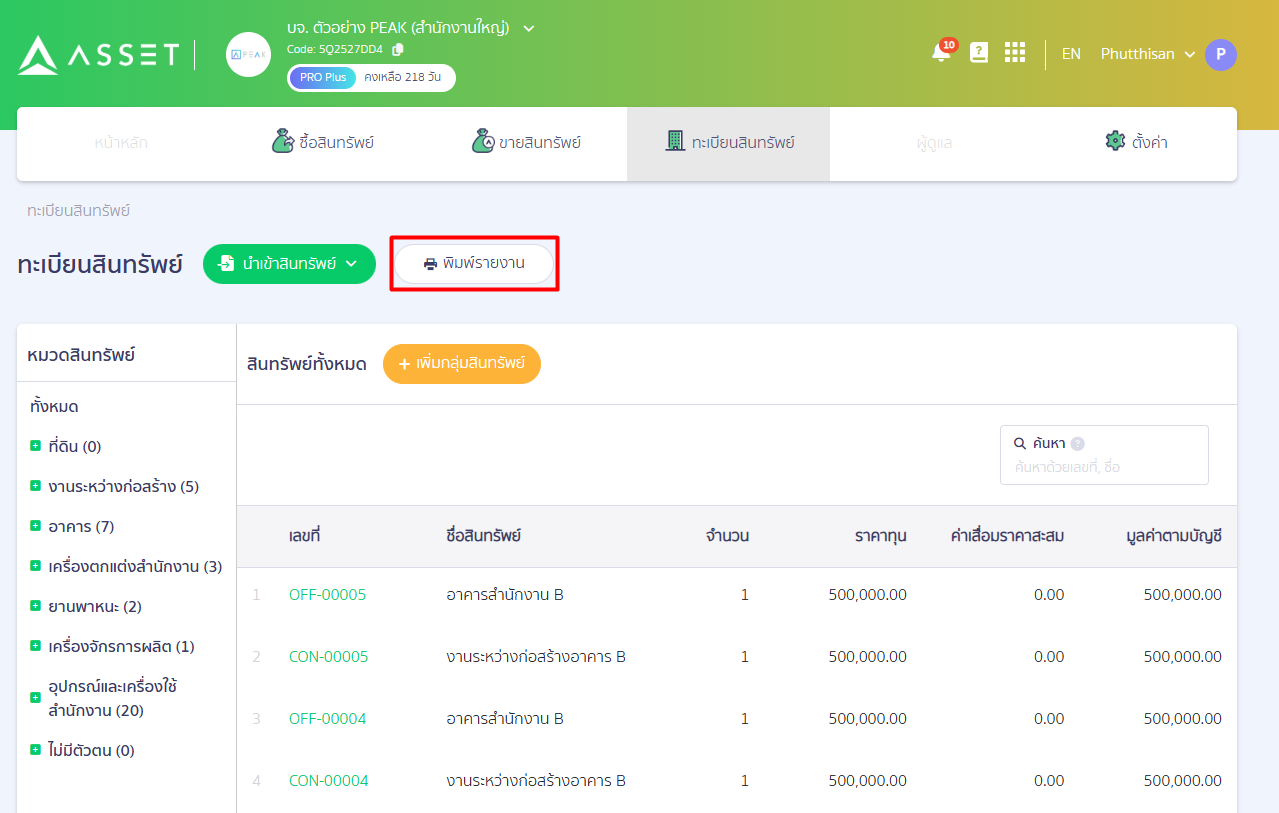Select the ทะเบียนสินทรัพย์ tab

tap(729, 142)
